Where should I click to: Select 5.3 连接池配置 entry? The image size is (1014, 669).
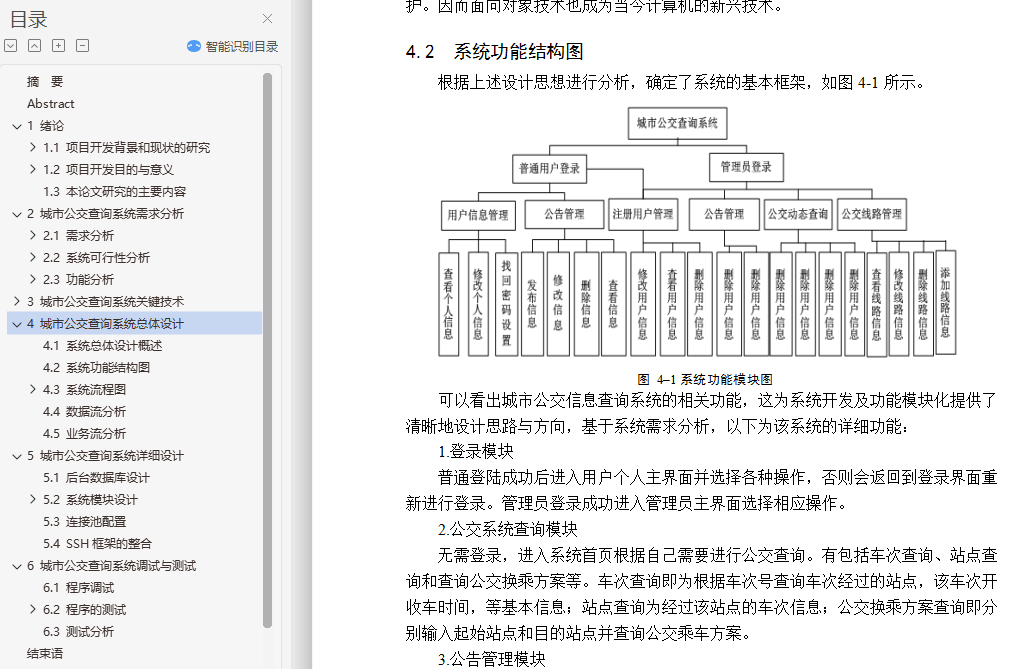pos(84,521)
